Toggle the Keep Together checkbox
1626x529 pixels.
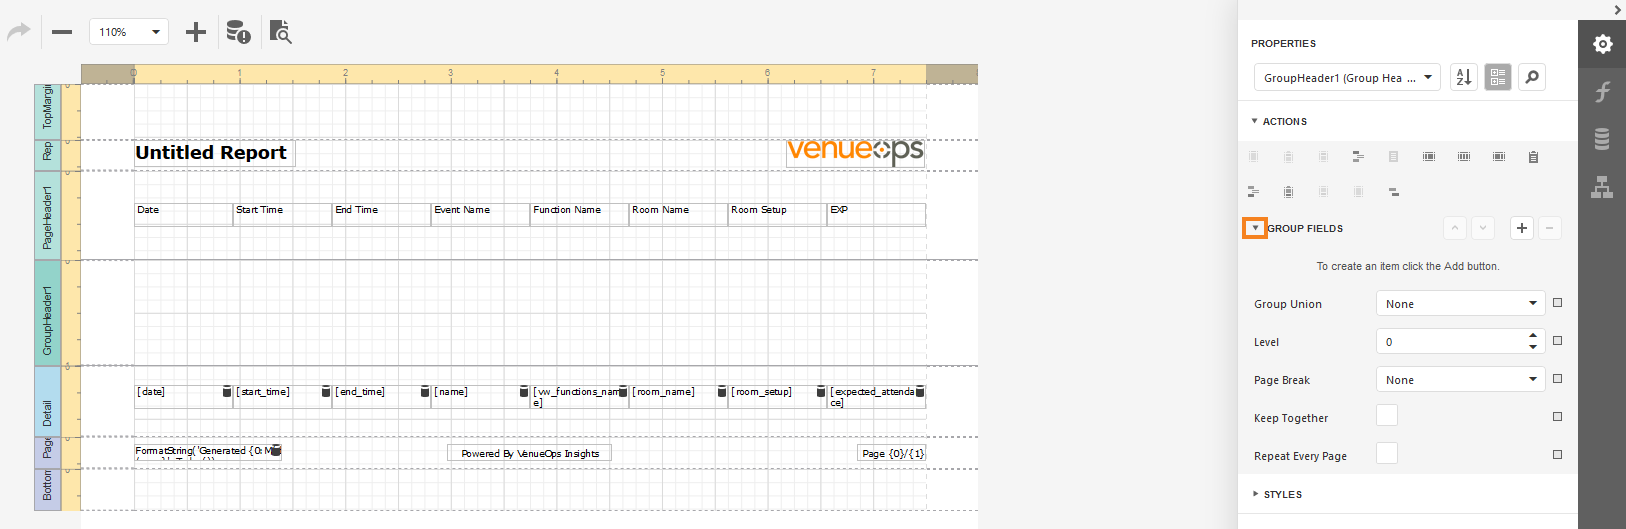pos(1387,416)
